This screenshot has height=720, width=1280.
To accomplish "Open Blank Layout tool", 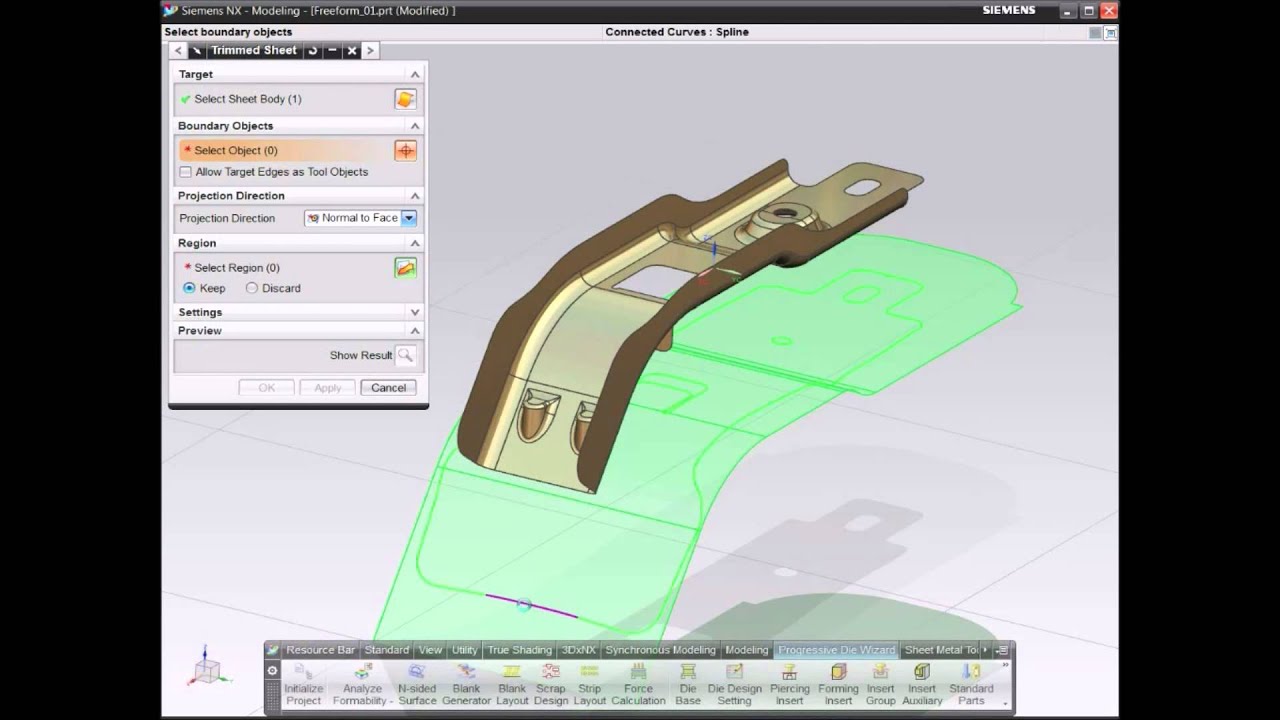I will pyautogui.click(x=512, y=683).
